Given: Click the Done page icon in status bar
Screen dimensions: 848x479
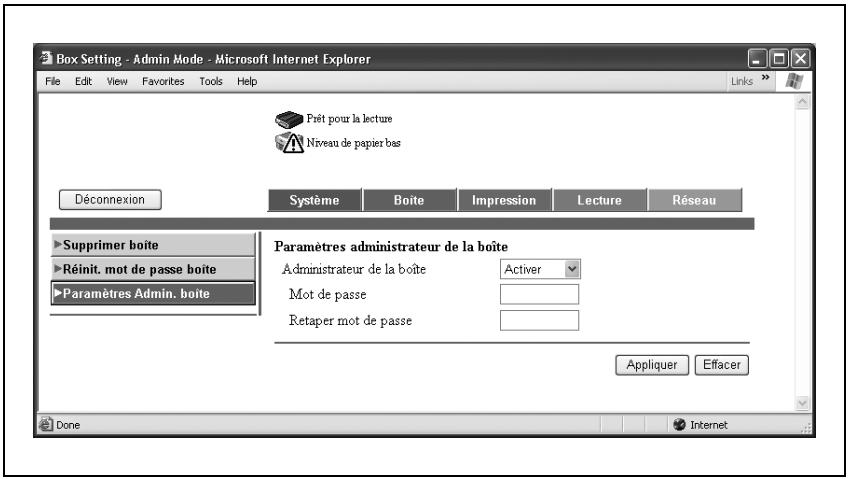Looking at the screenshot, I should [x=46, y=424].
